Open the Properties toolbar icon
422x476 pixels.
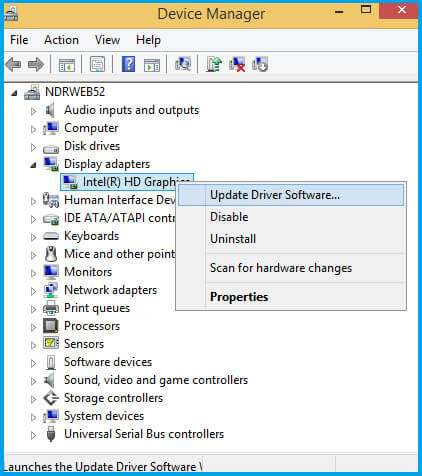[x=97, y=64]
